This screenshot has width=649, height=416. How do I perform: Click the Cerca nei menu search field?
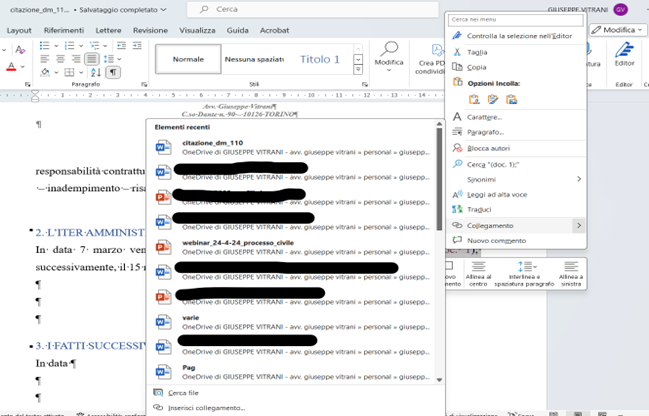click(x=515, y=19)
